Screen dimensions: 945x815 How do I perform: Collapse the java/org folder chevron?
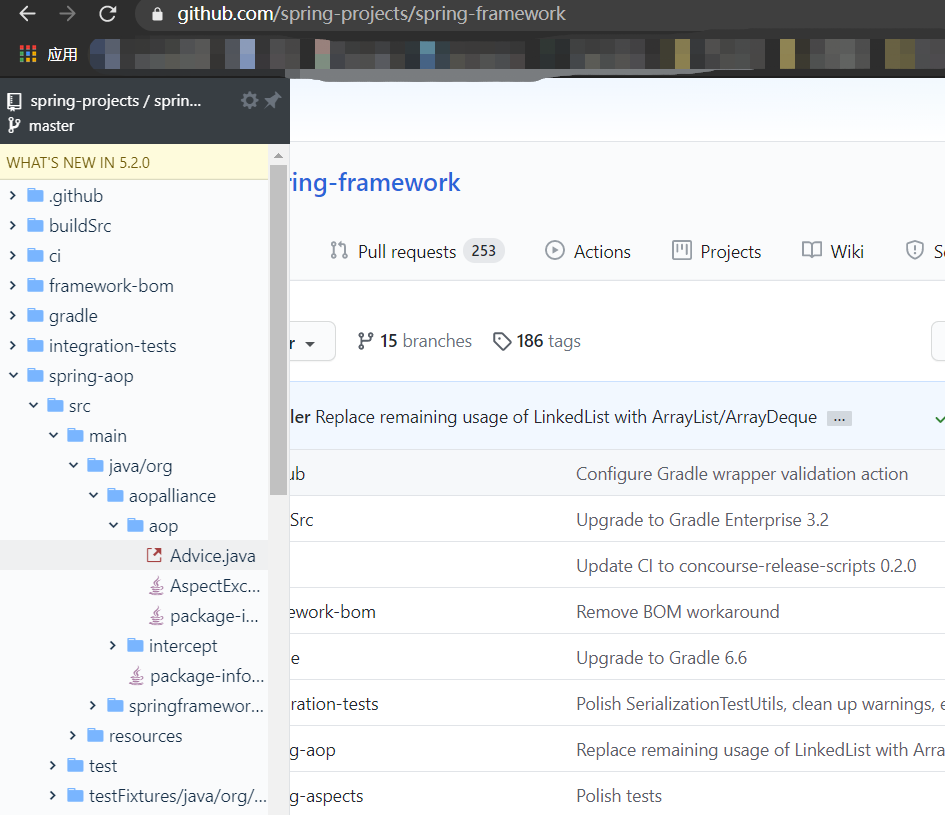[x=74, y=465]
